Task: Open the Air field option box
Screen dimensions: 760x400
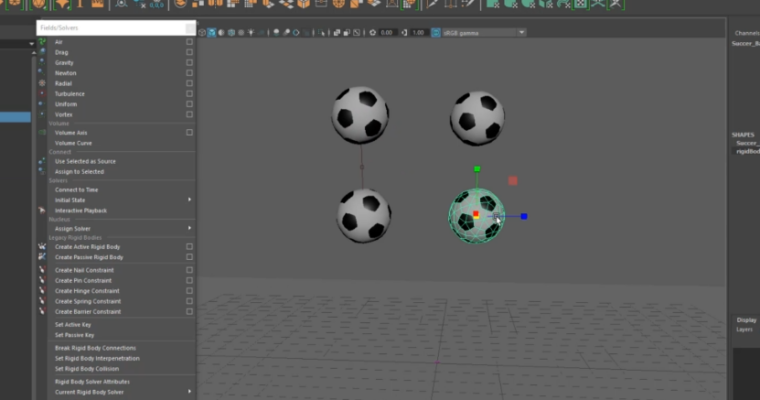Action: (x=190, y=42)
